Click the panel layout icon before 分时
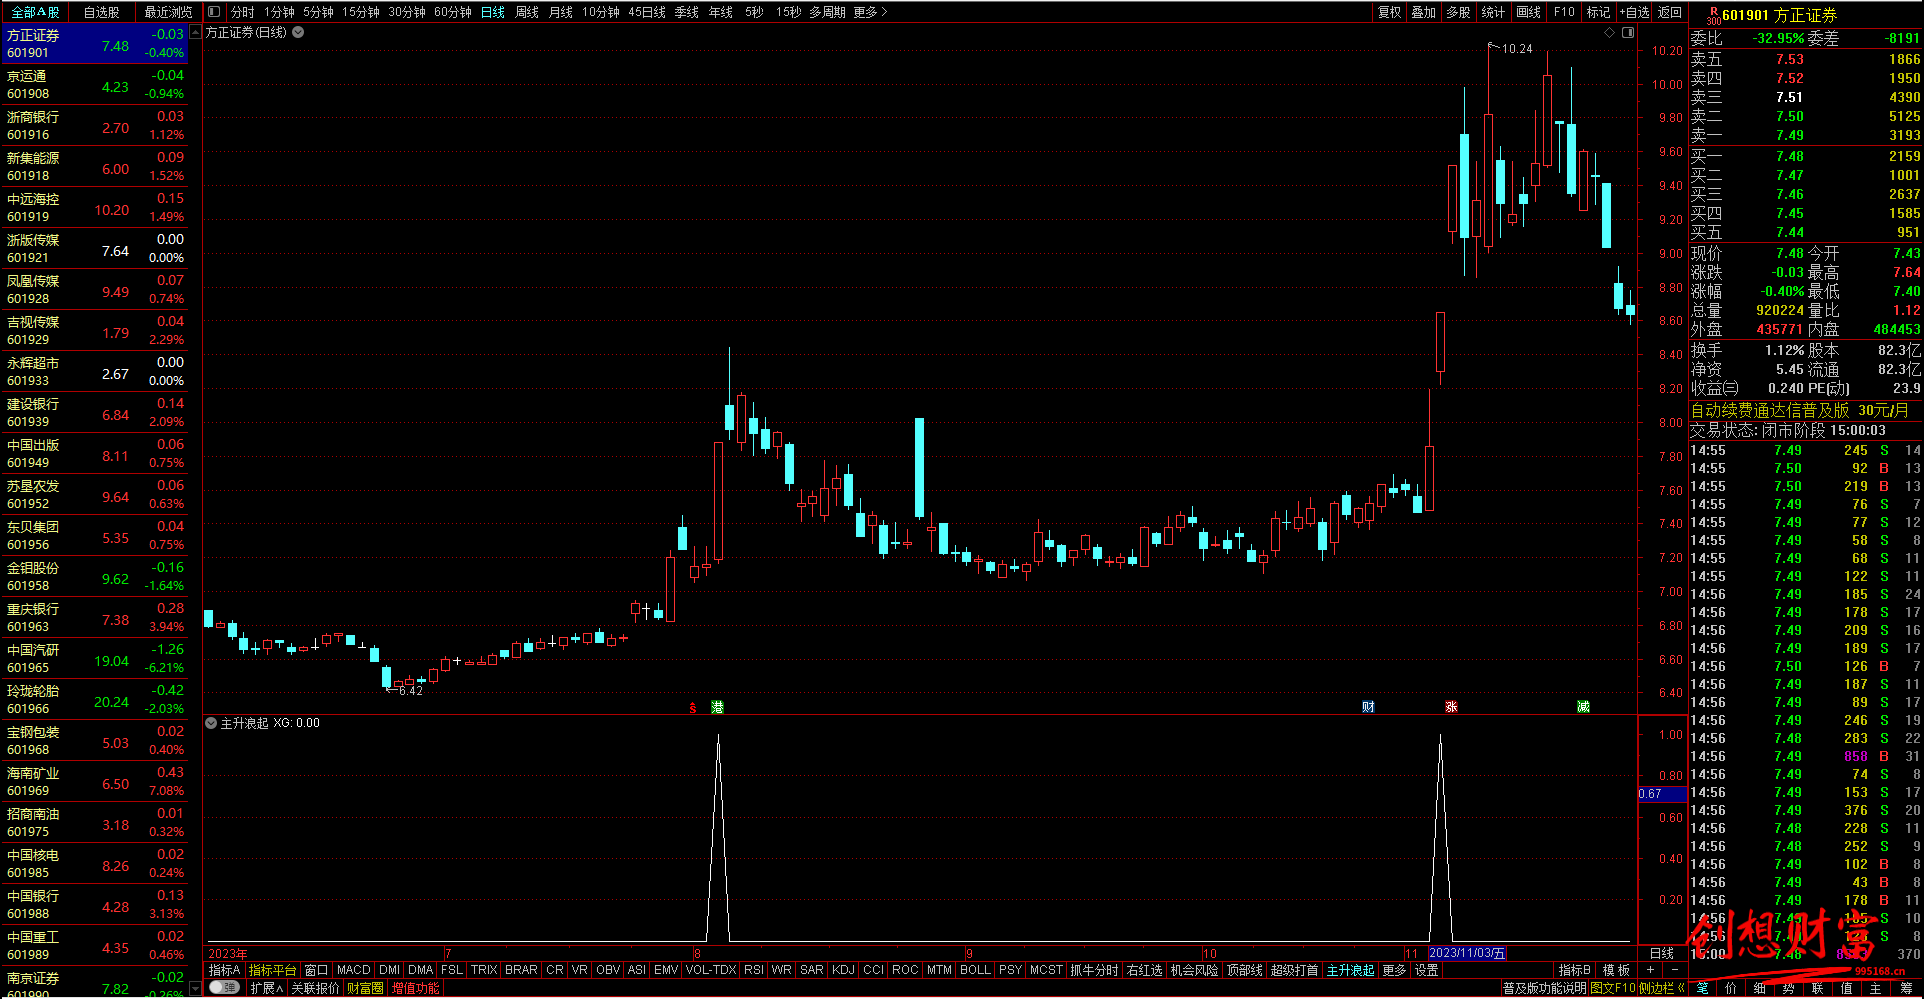This screenshot has width=1924, height=999. tap(214, 12)
